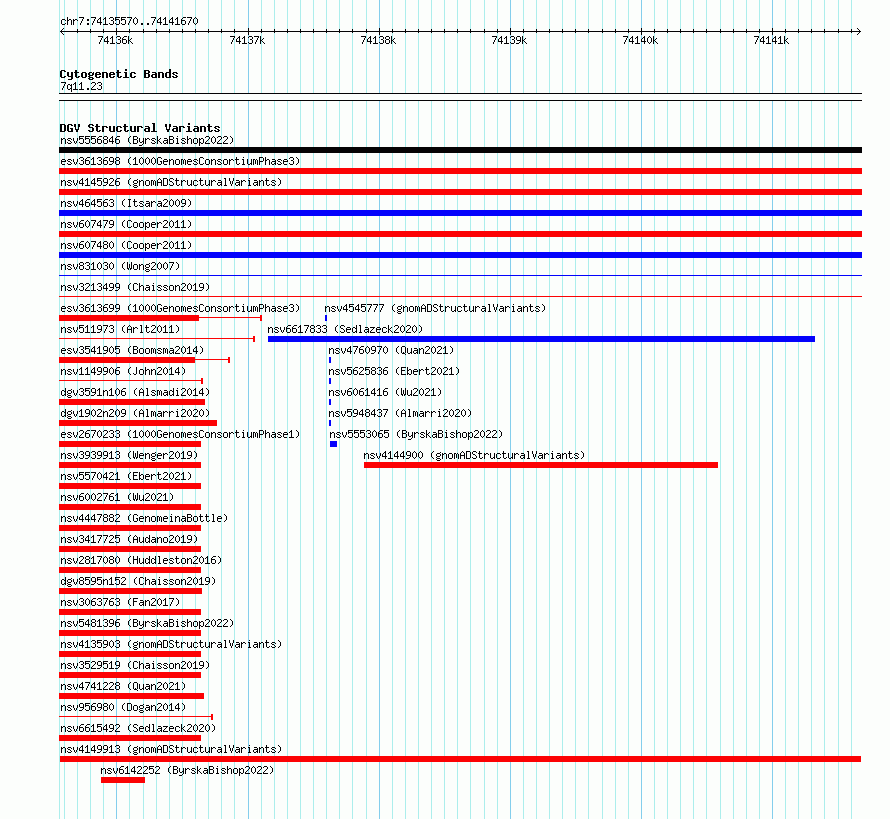Open the nsv511973 (Arlt2011) label

point(120,329)
